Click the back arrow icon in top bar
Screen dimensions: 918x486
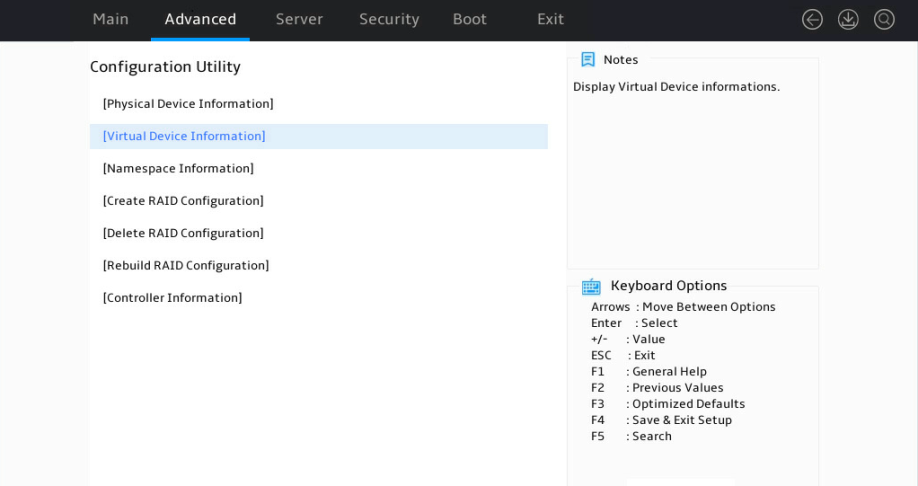tap(812, 19)
